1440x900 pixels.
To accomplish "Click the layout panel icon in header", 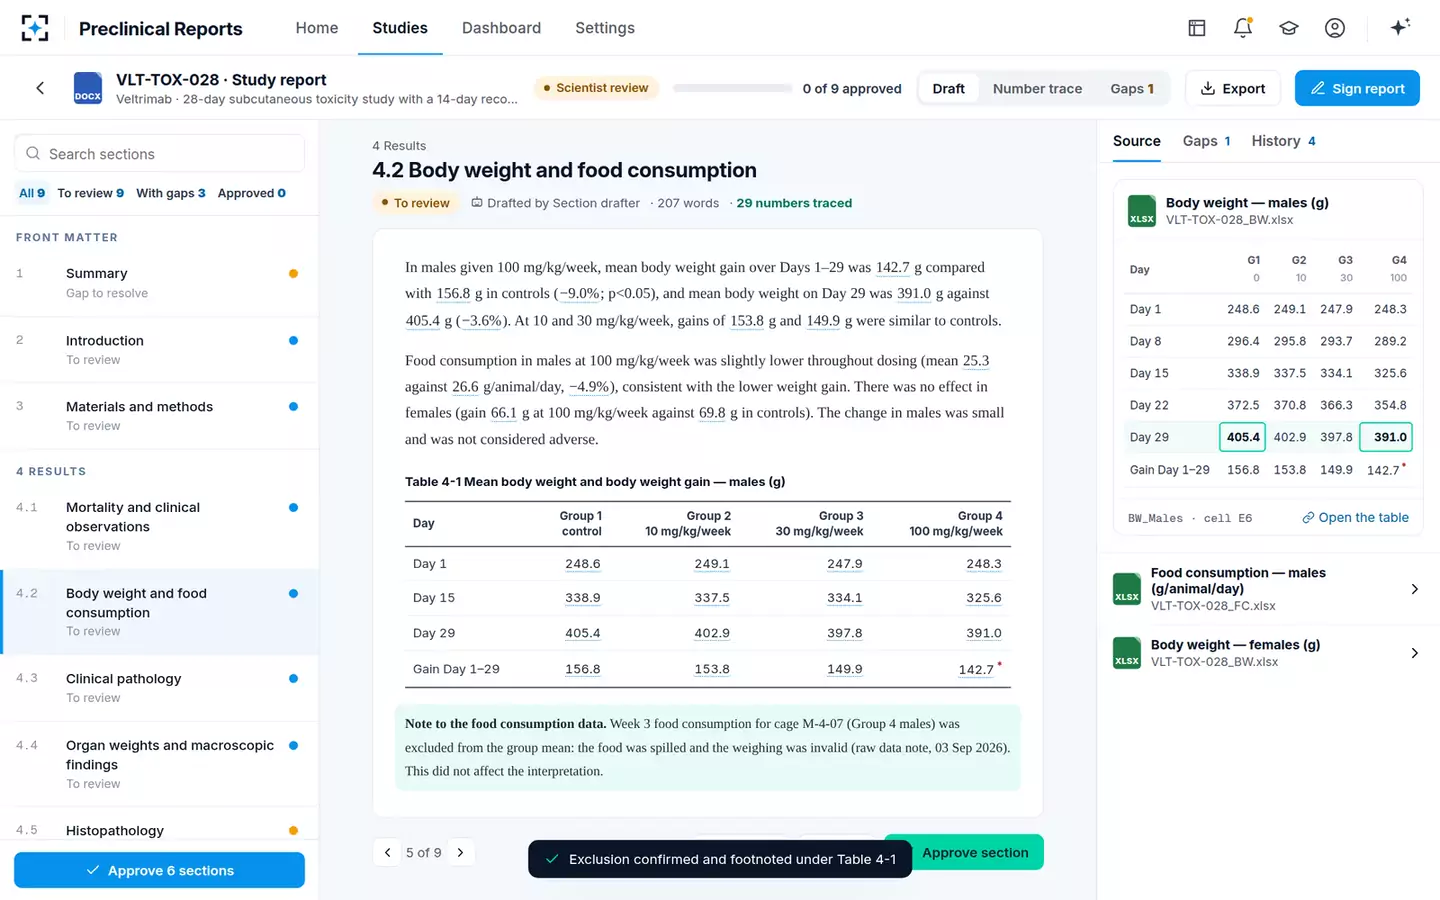I will (1197, 28).
